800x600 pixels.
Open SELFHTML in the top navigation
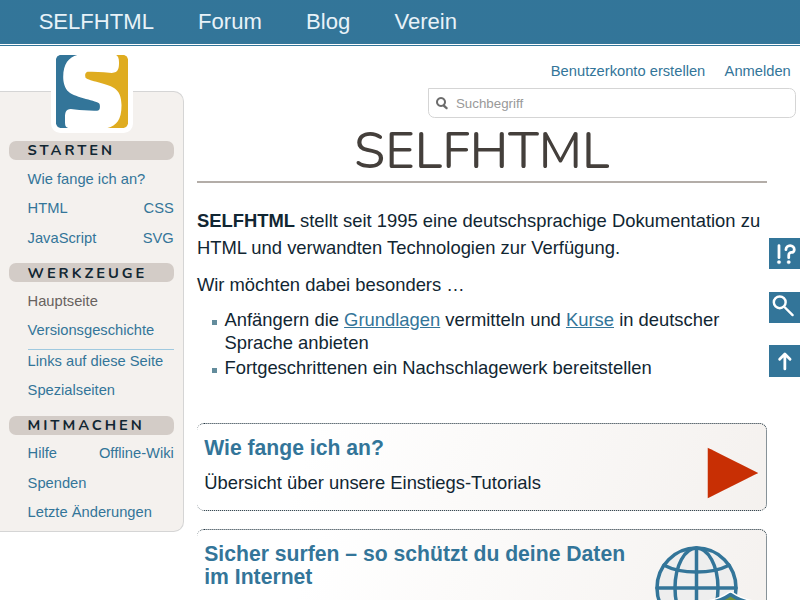(96, 22)
